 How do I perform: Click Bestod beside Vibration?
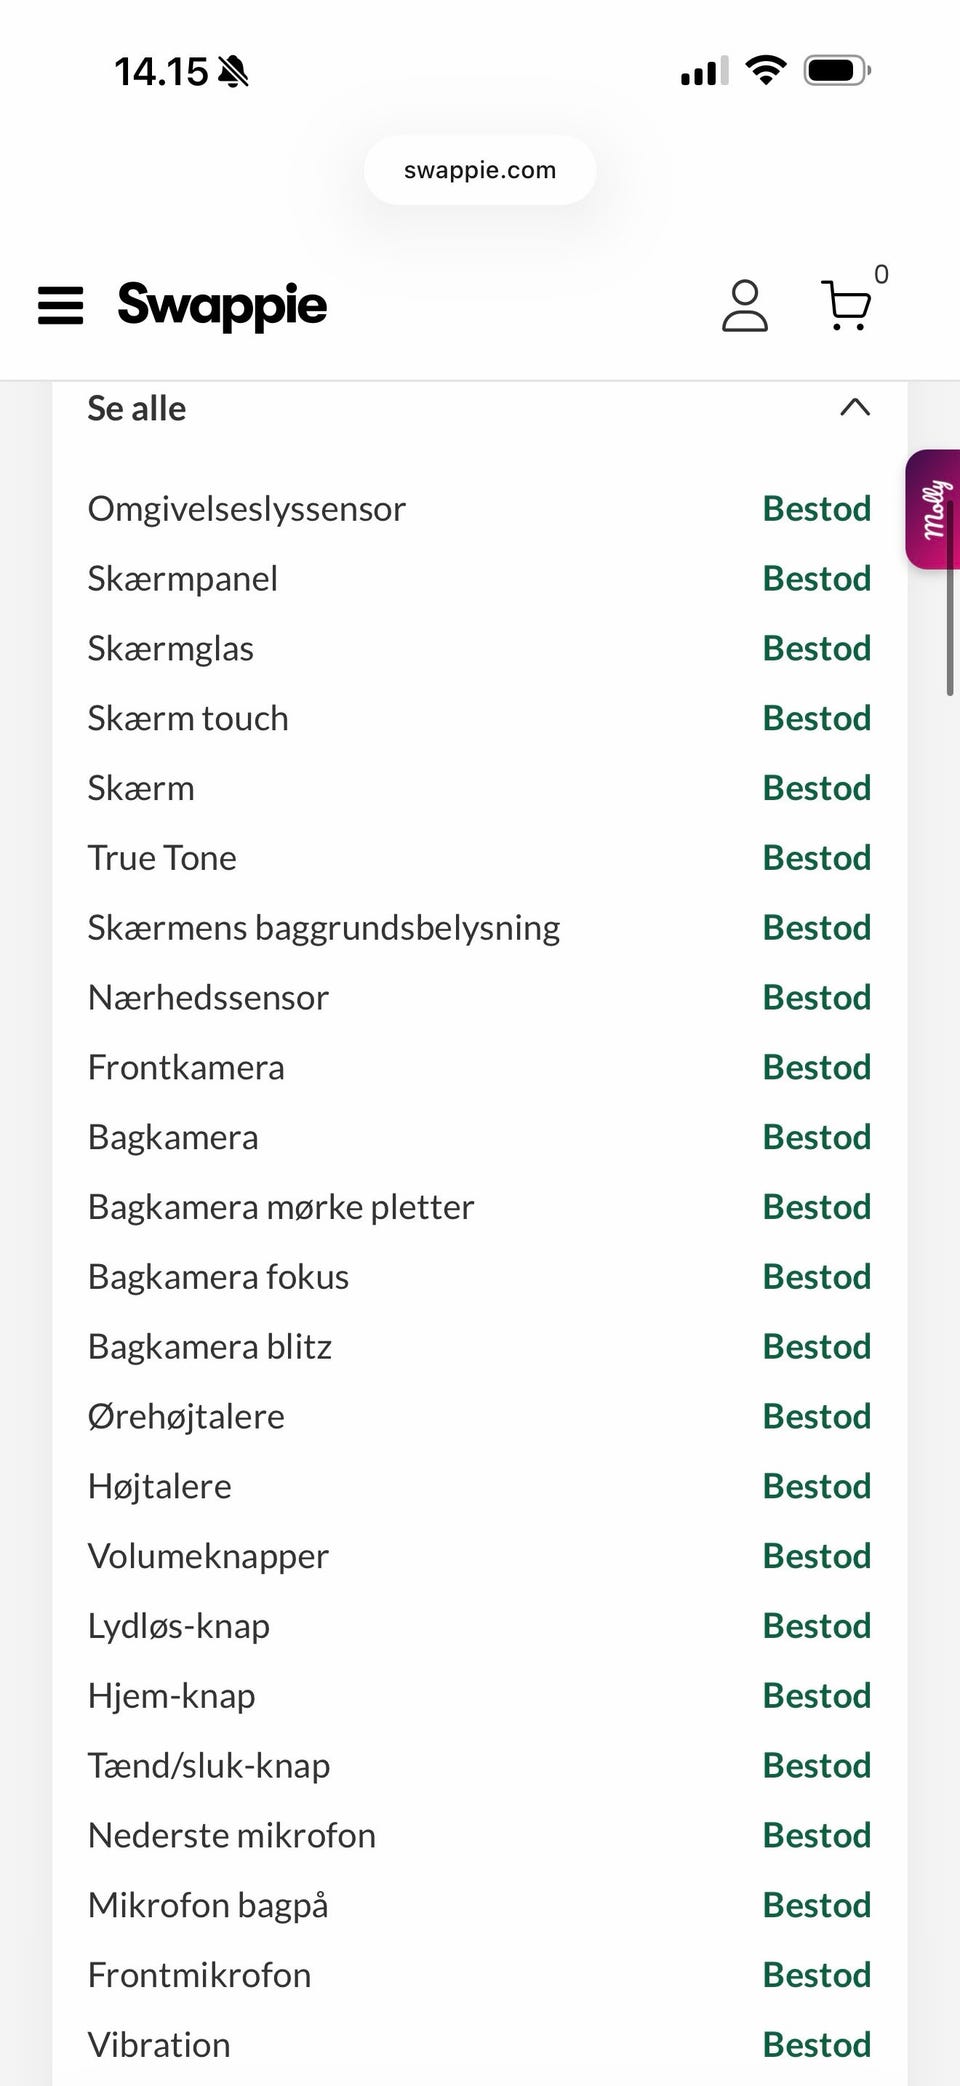[816, 2045]
